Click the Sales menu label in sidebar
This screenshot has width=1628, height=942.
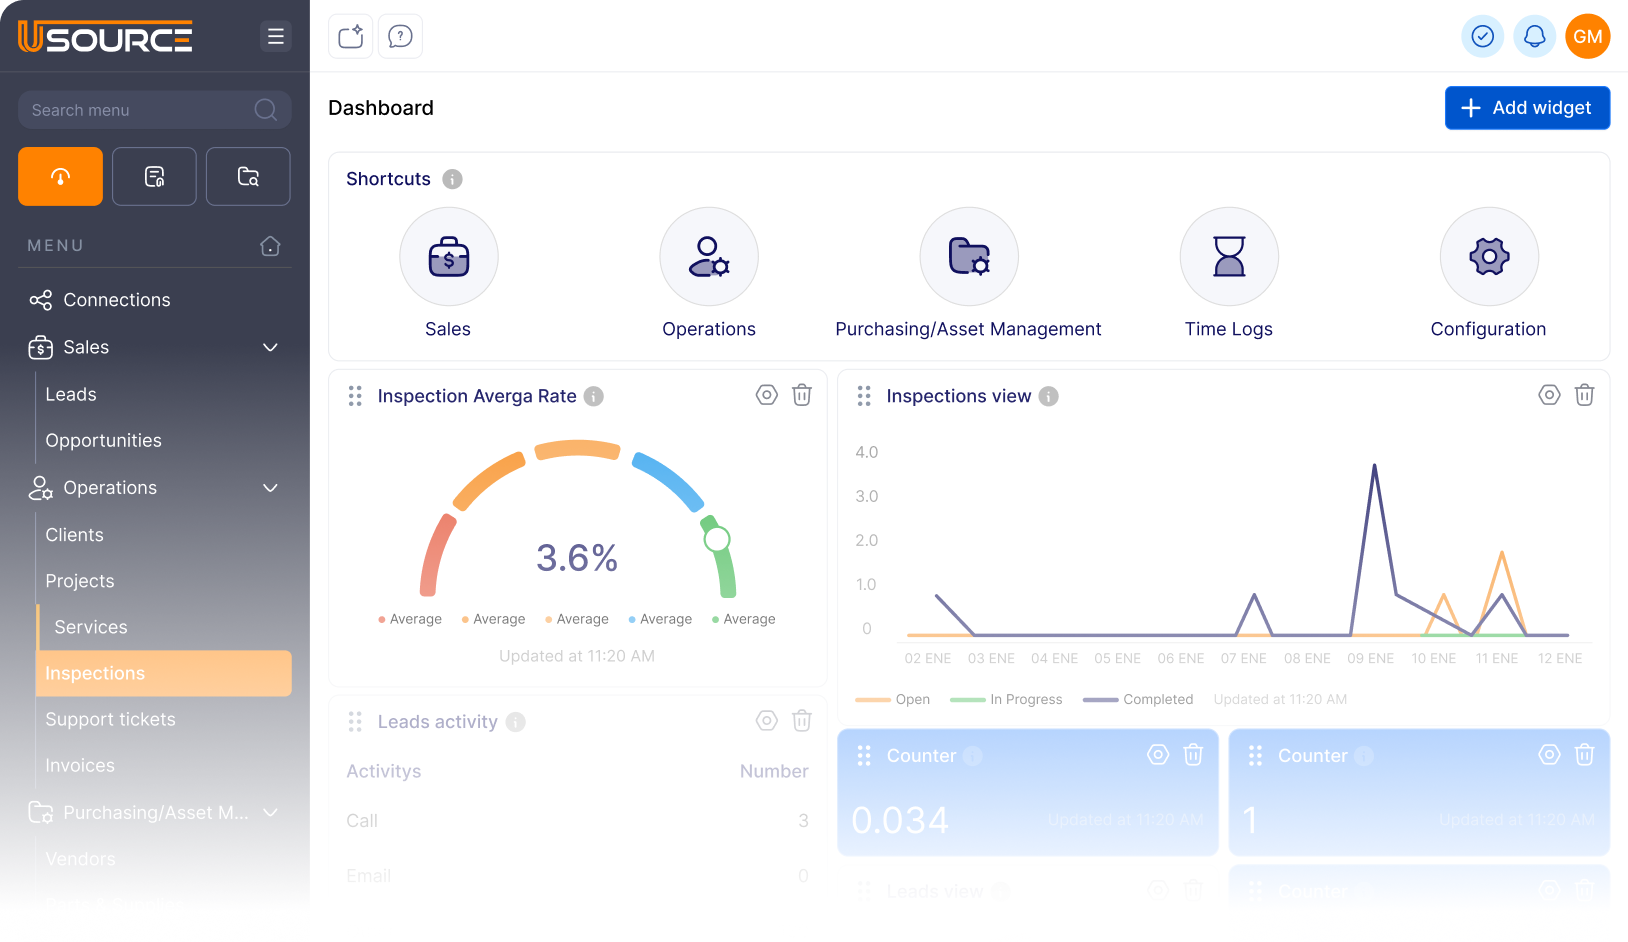pos(86,348)
